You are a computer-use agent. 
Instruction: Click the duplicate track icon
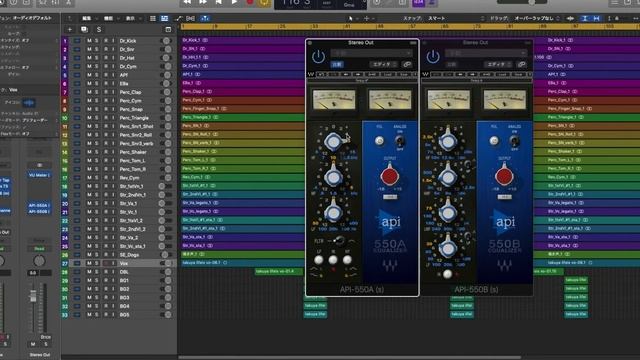point(84,29)
